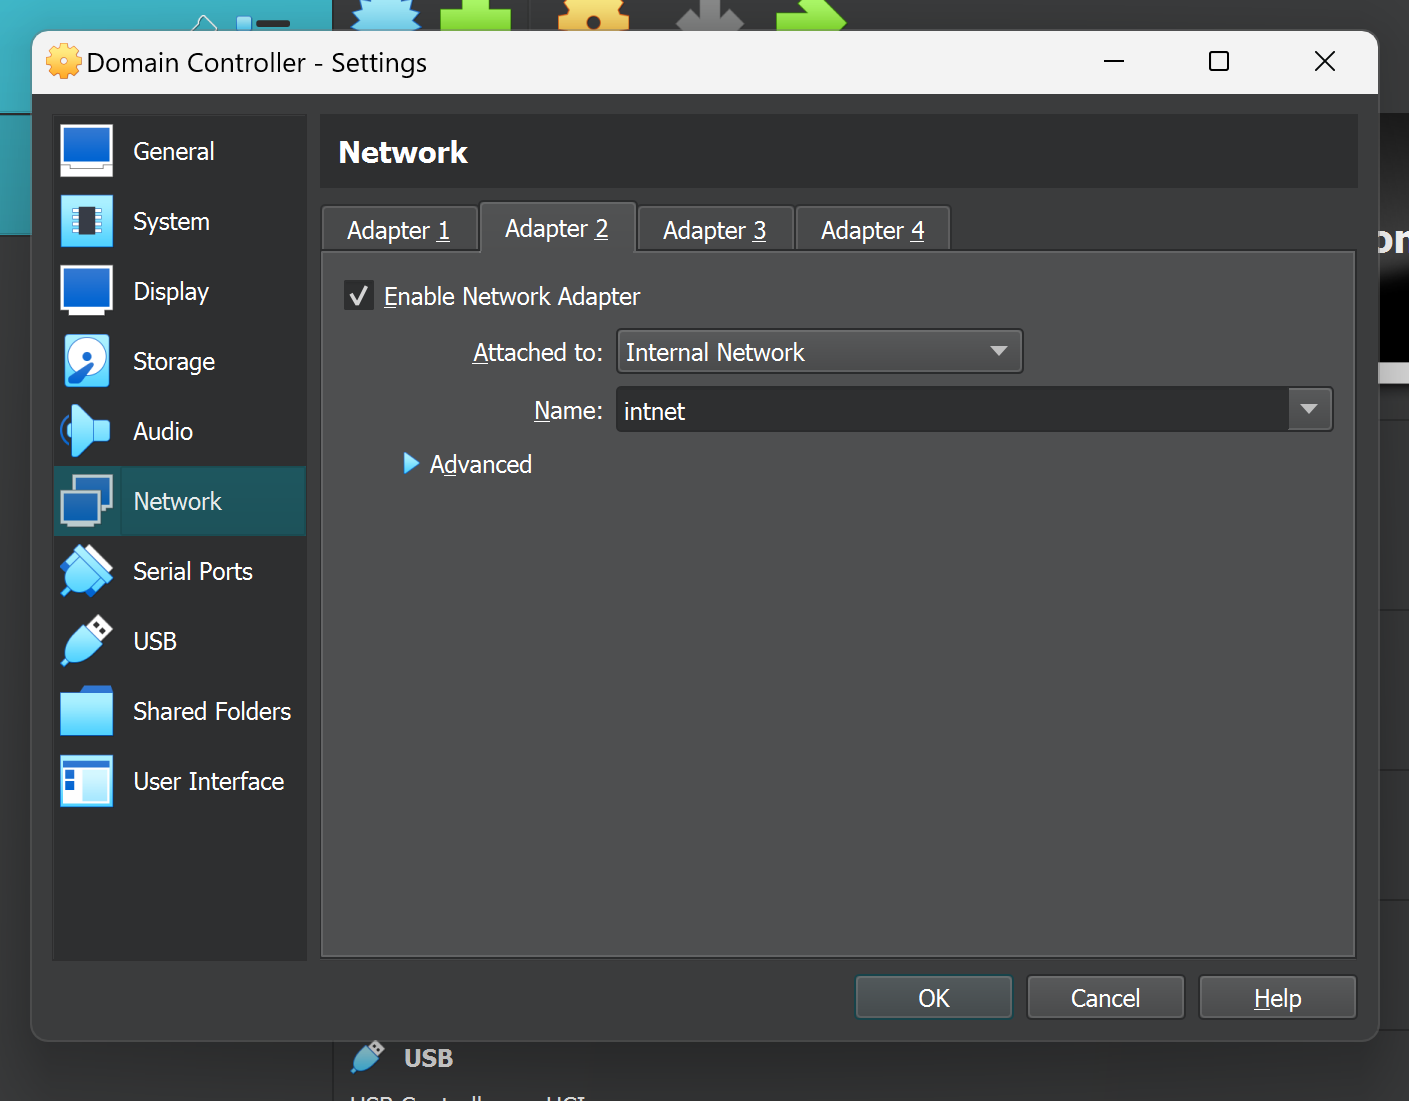Screen dimensions: 1409x1101
Task: Click the intnet name input field
Action: 952,410
